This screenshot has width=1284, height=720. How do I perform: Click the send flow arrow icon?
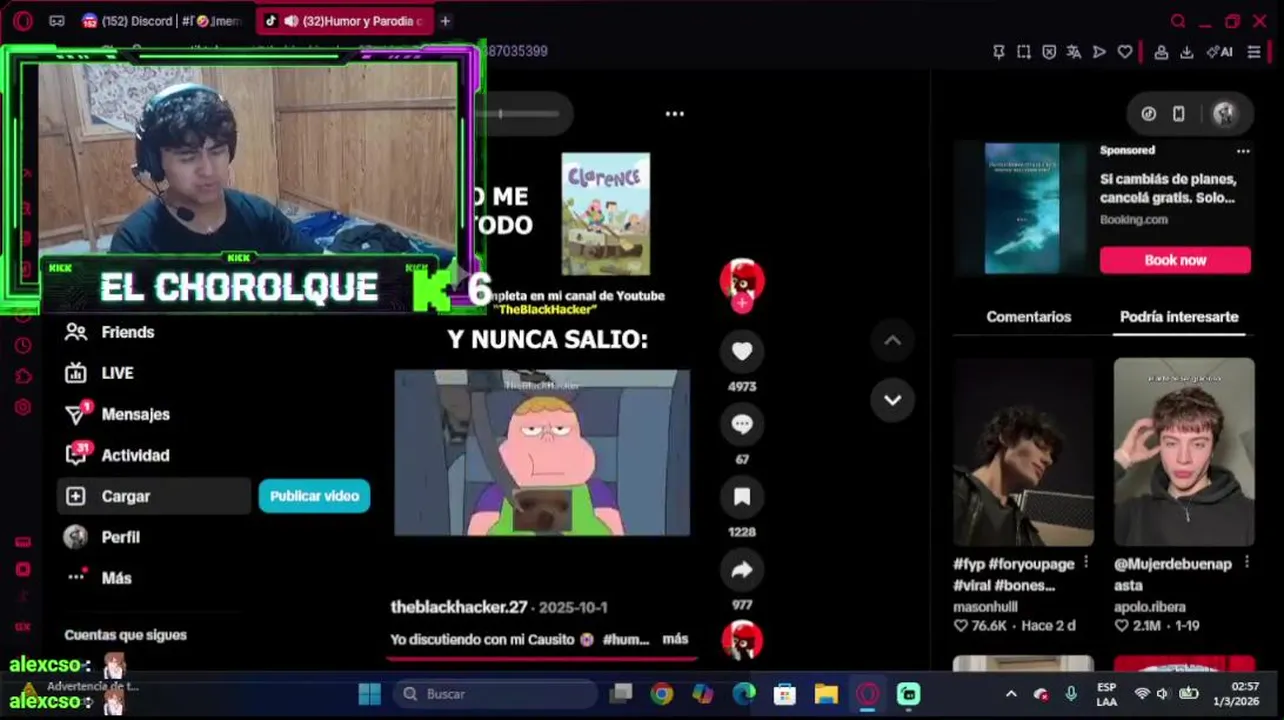(x=1099, y=52)
